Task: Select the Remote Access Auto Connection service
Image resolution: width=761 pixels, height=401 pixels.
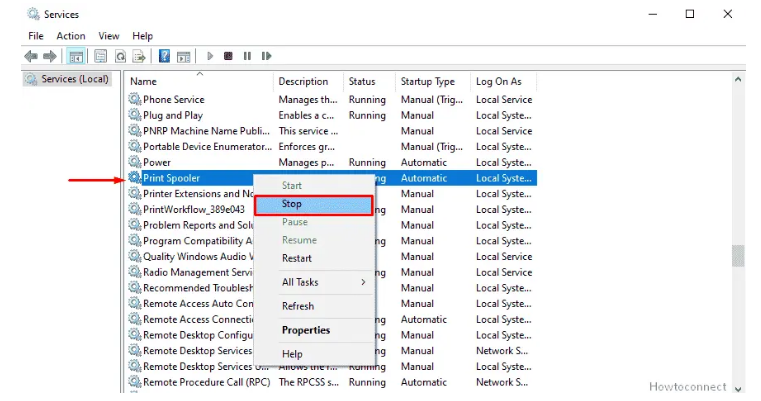Action: [x=198, y=303]
